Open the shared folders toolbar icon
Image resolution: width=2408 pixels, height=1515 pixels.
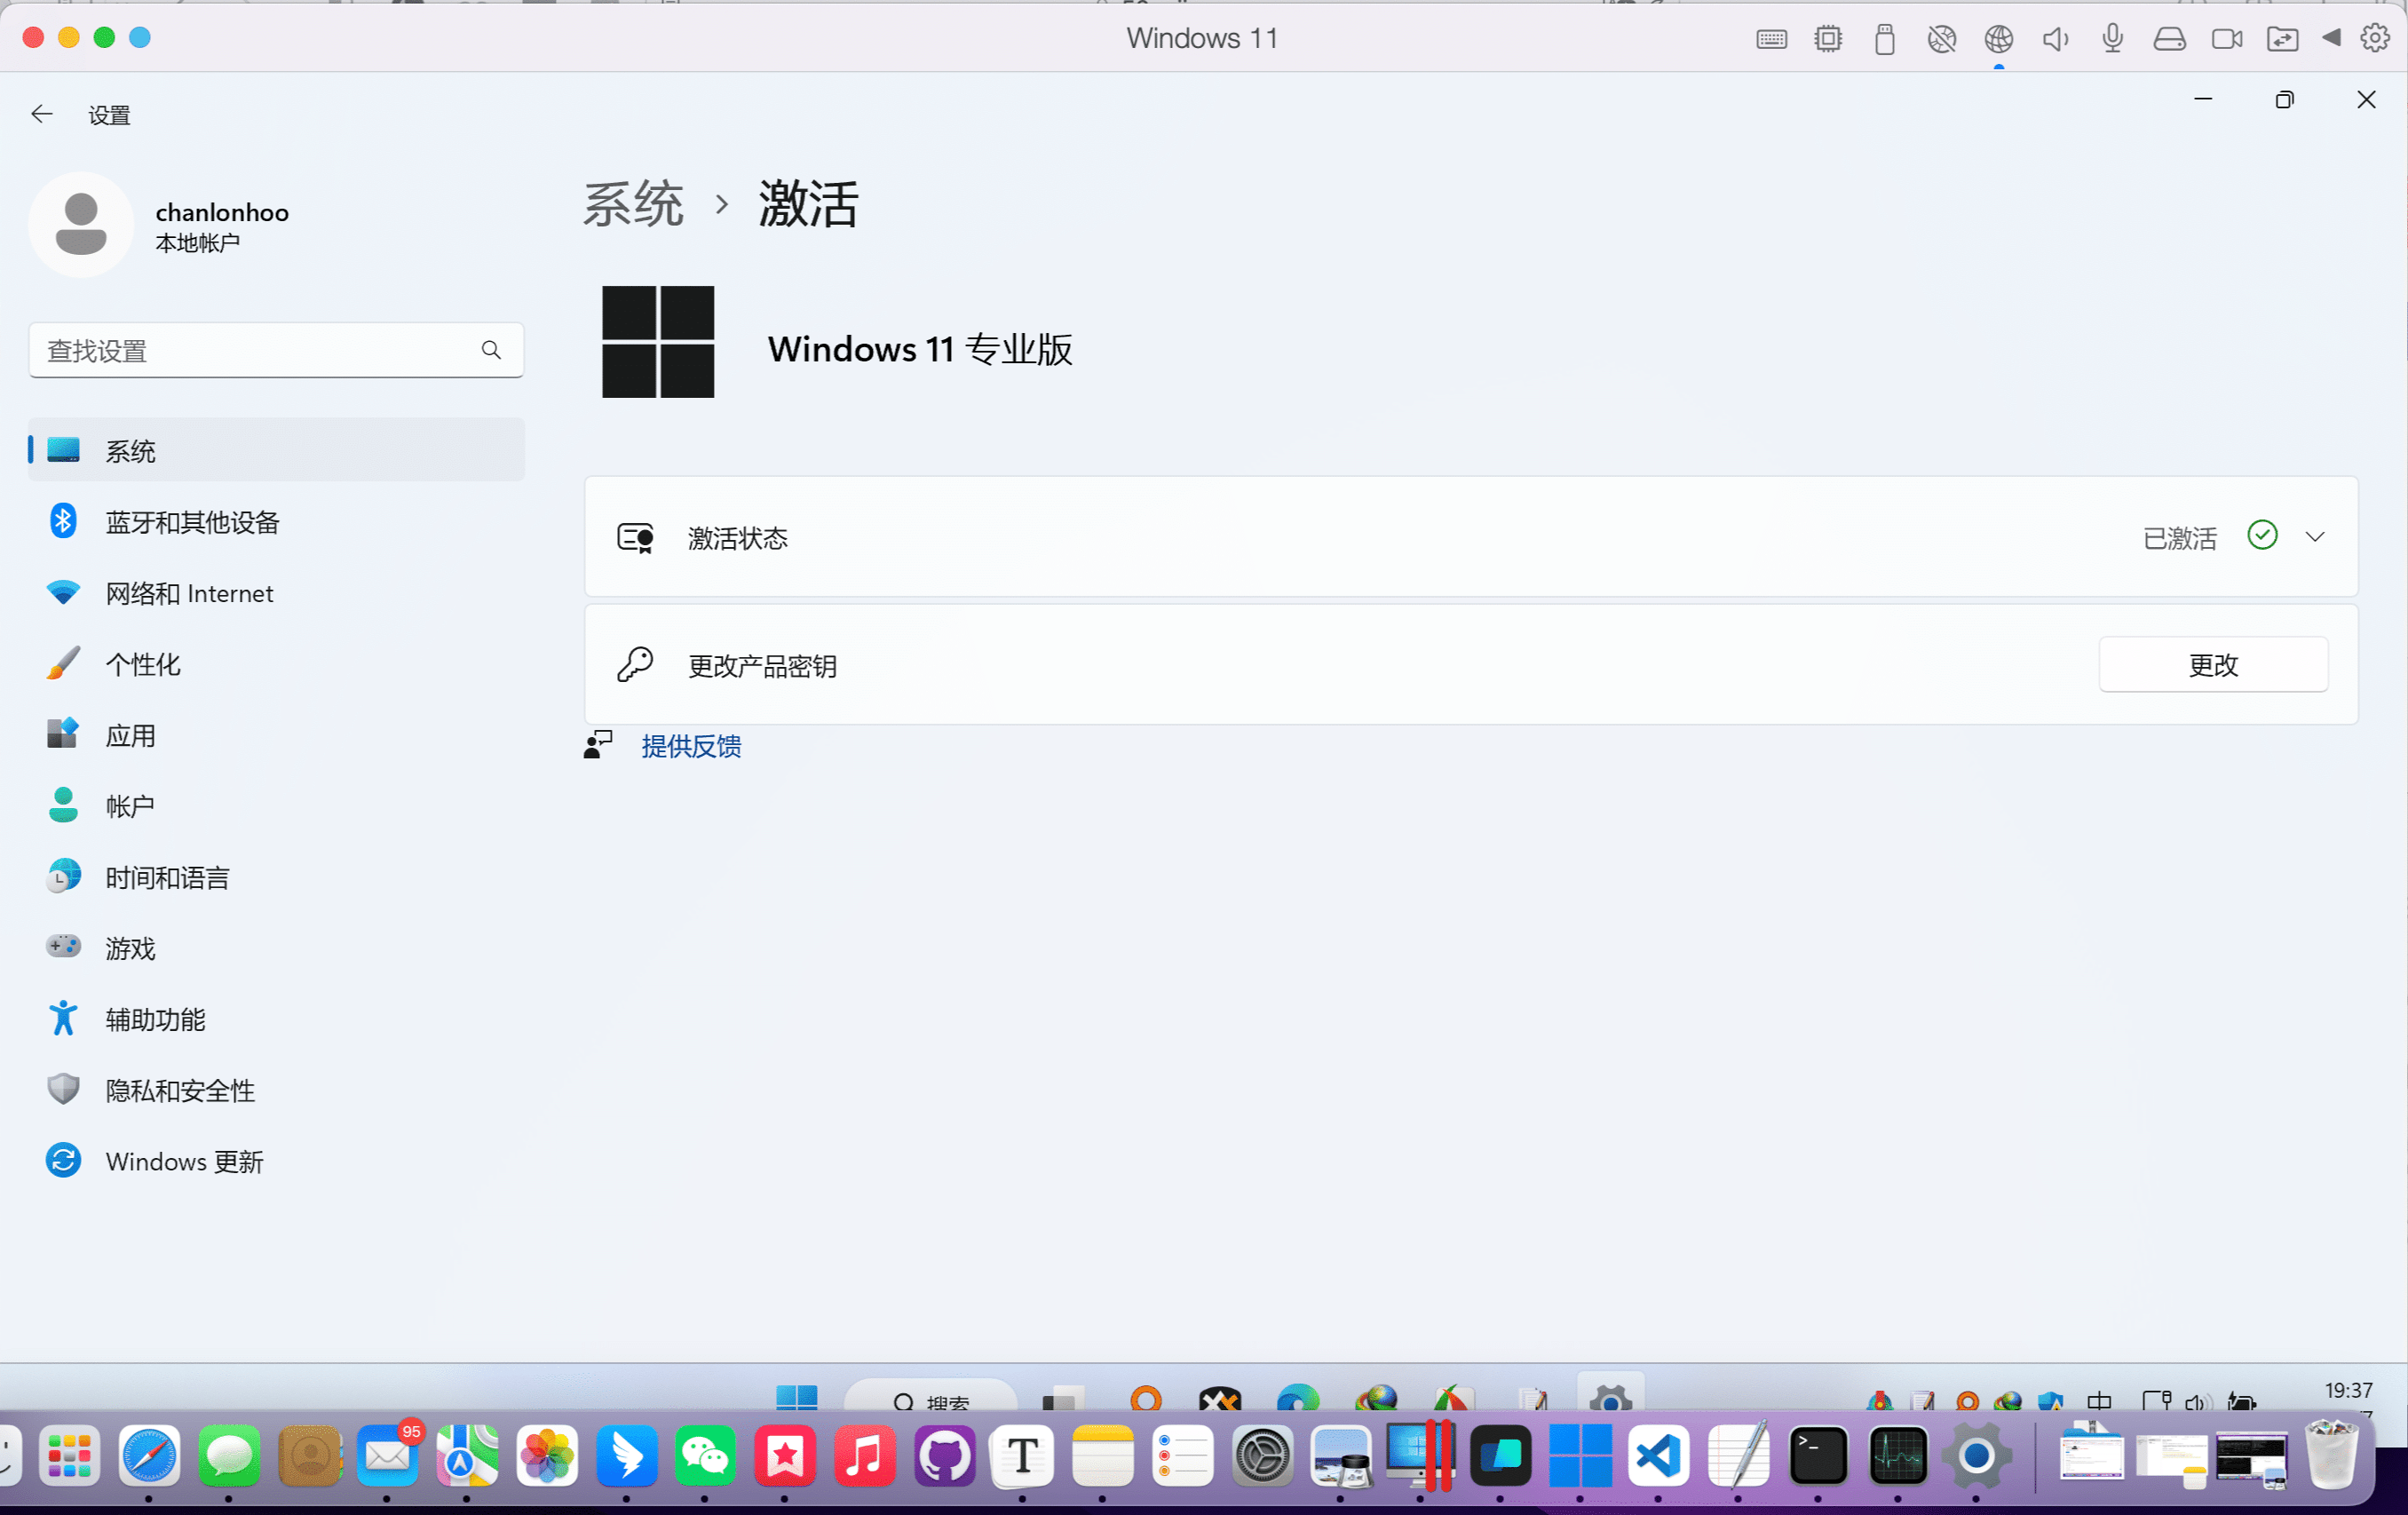[2282, 39]
